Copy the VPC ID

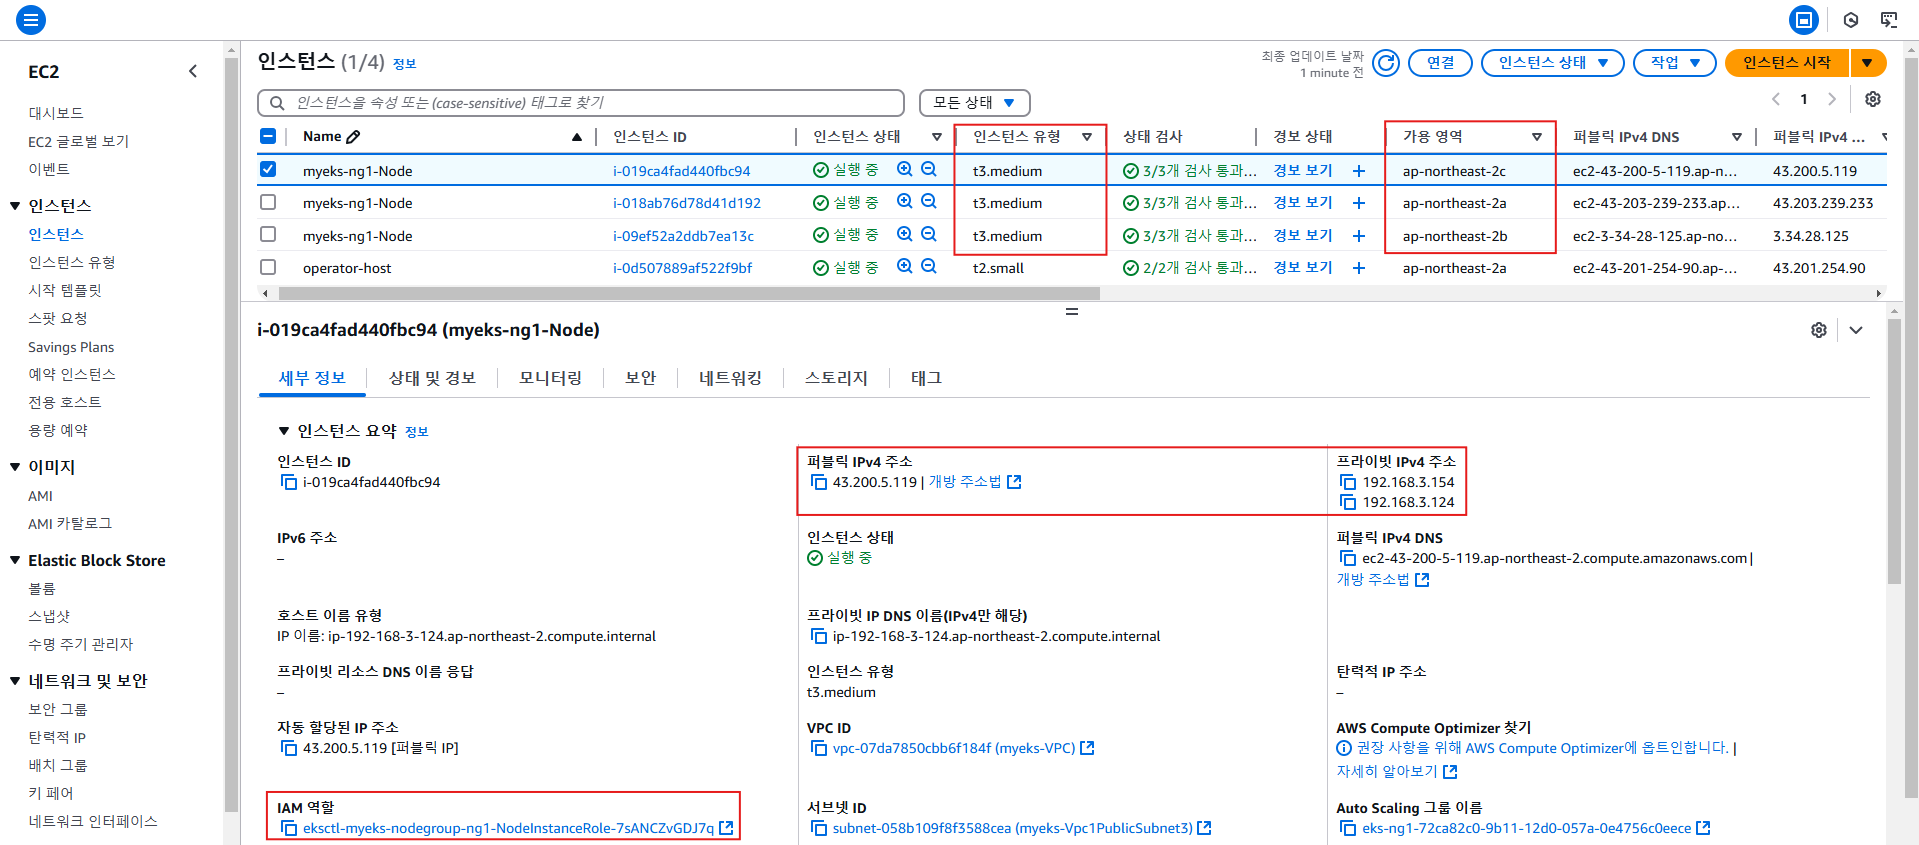click(819, 748)
